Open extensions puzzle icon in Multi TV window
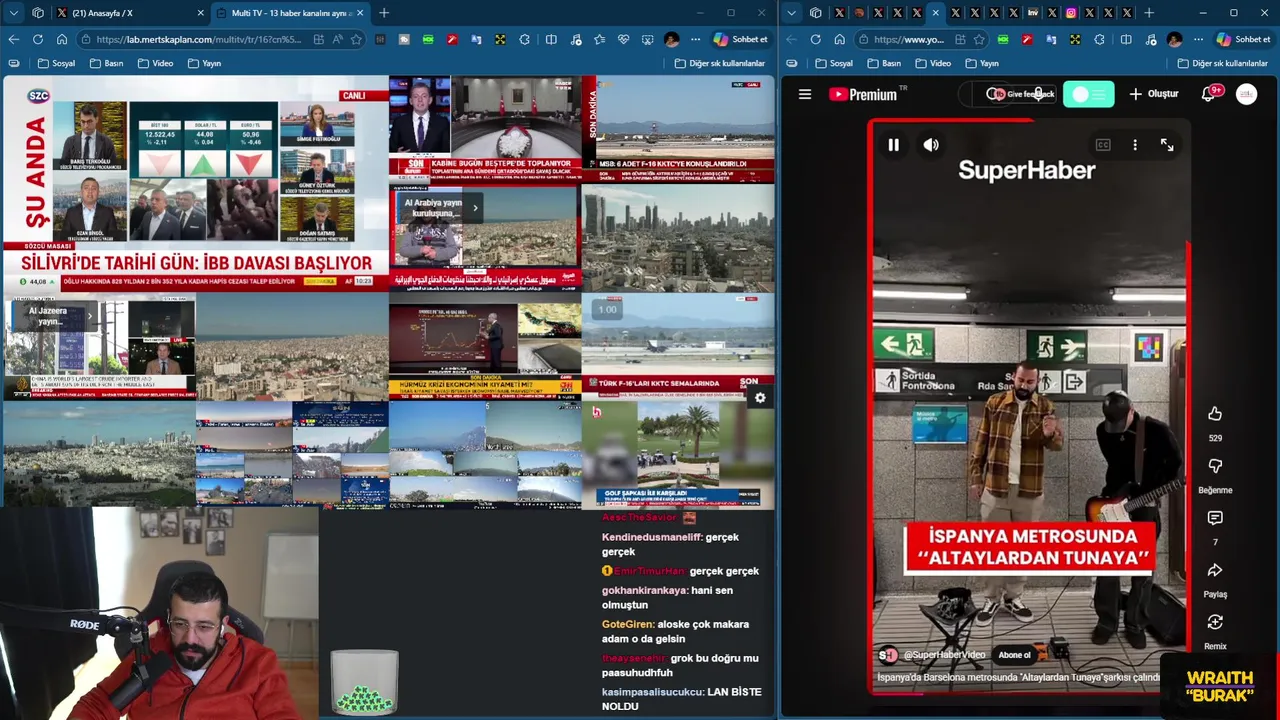The image size is (1280, 720). coord(525,39)
